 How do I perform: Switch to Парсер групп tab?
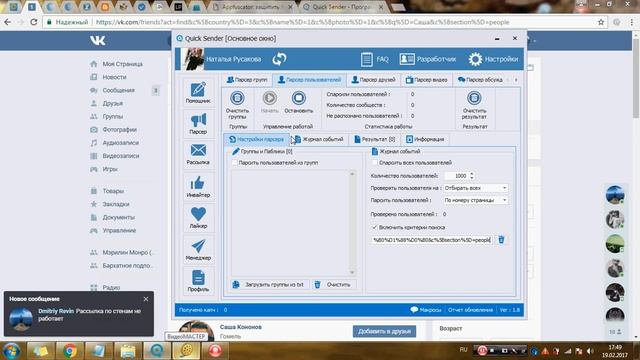(x=247, y=80)
